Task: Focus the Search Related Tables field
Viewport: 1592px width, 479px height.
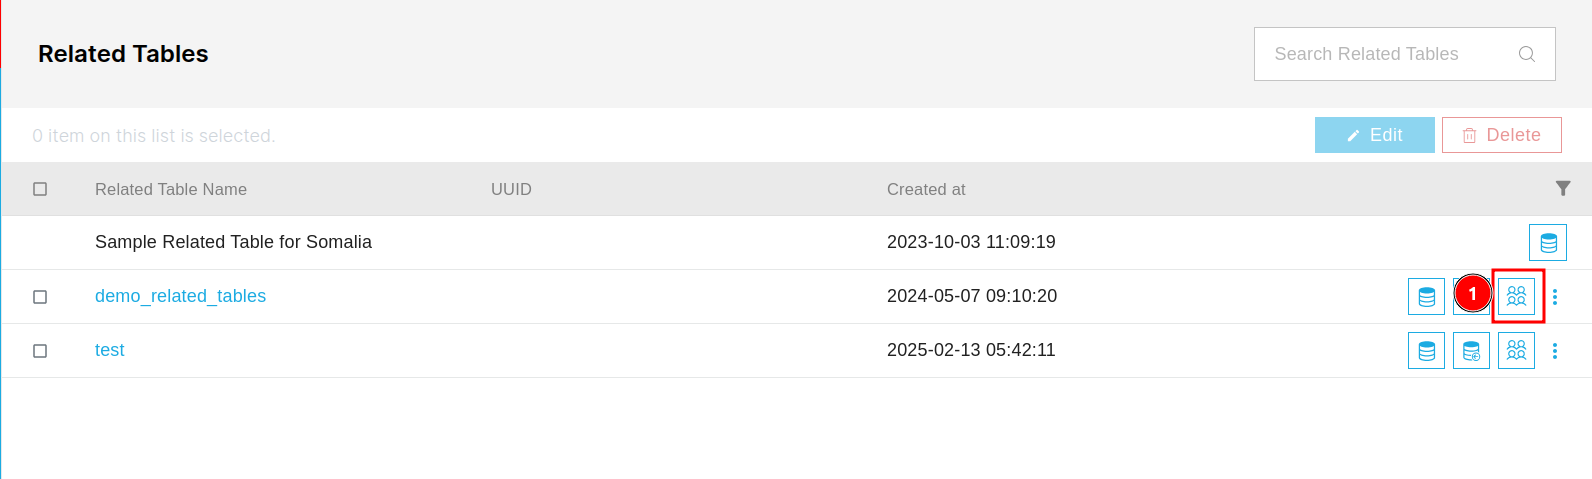Action: click(1404, 54)
